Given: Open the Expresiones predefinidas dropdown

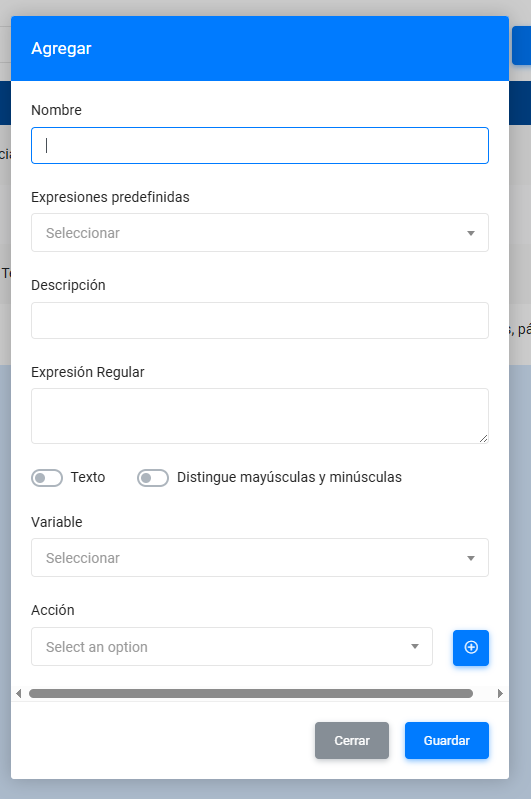Looking at the screenshot, I should coord(260,233).
